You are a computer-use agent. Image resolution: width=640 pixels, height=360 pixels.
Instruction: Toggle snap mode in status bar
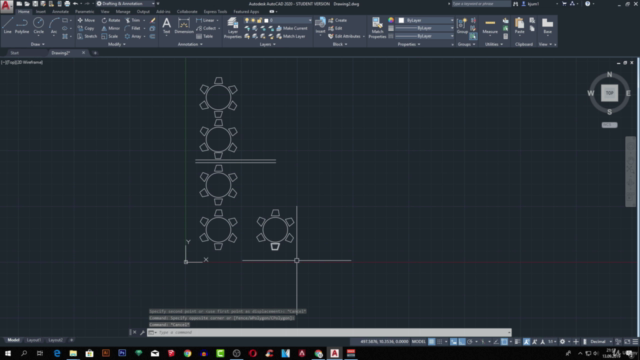coord(440,342)
